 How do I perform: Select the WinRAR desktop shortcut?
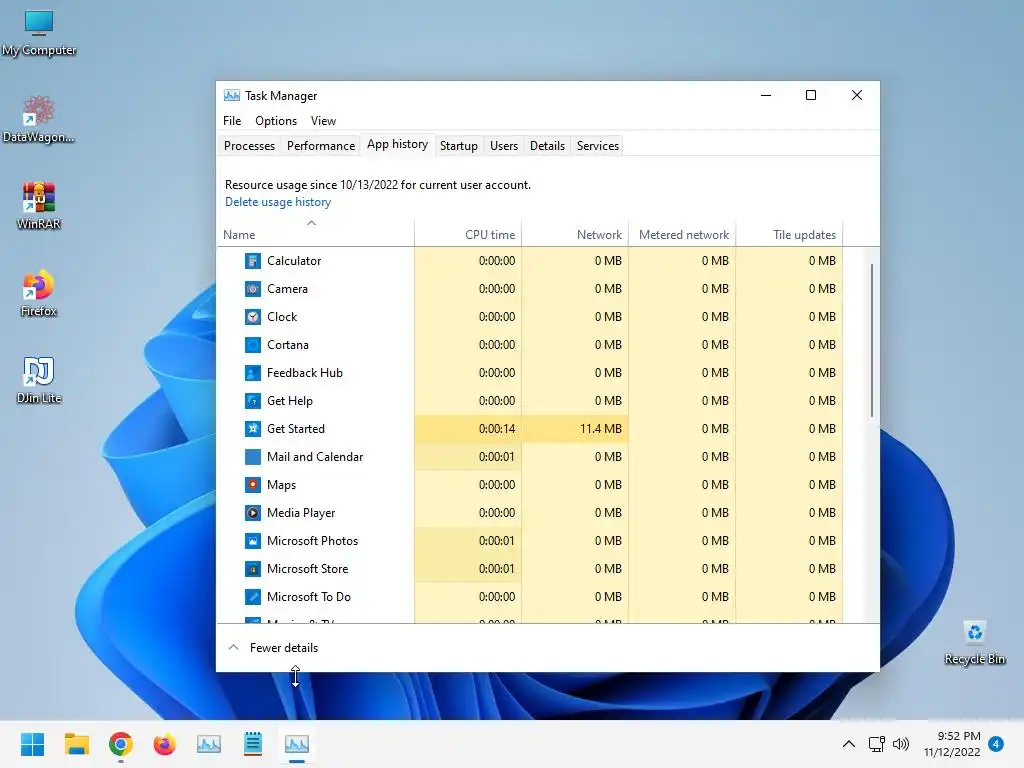point(39,206)
